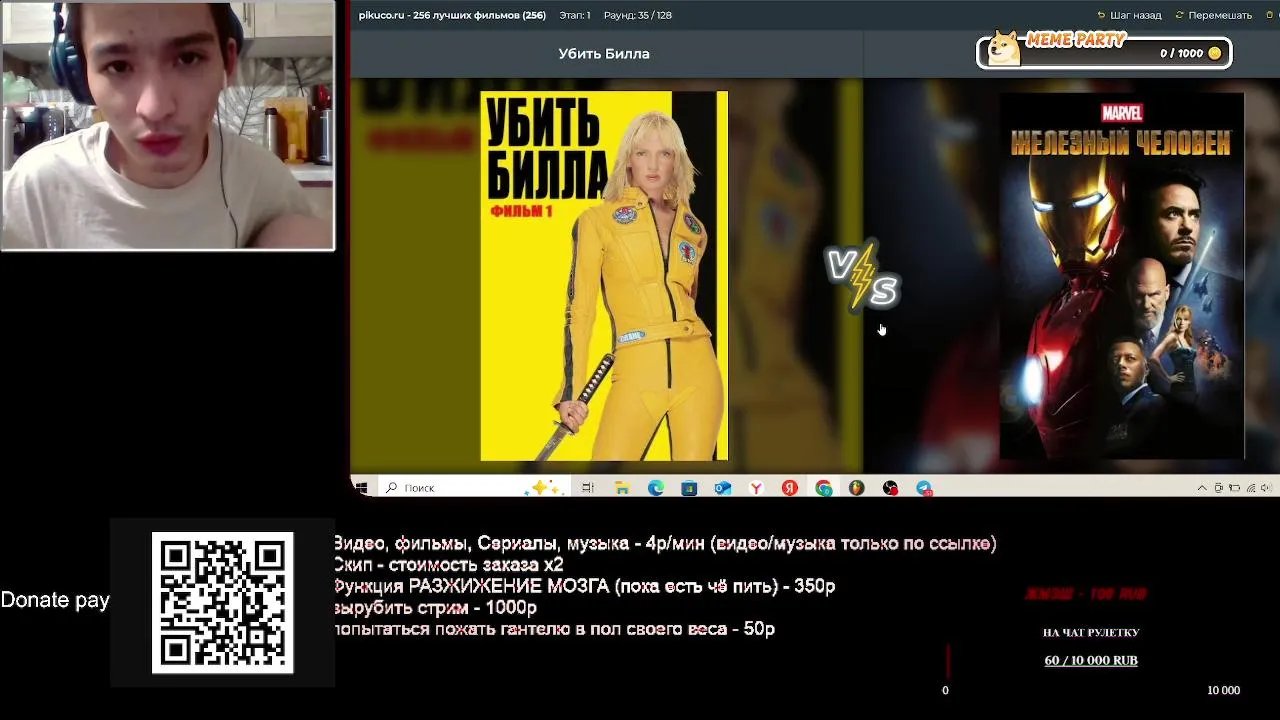Switch to Google Chrome in the taskbar
1280x720 pixels.
point(823,487)
